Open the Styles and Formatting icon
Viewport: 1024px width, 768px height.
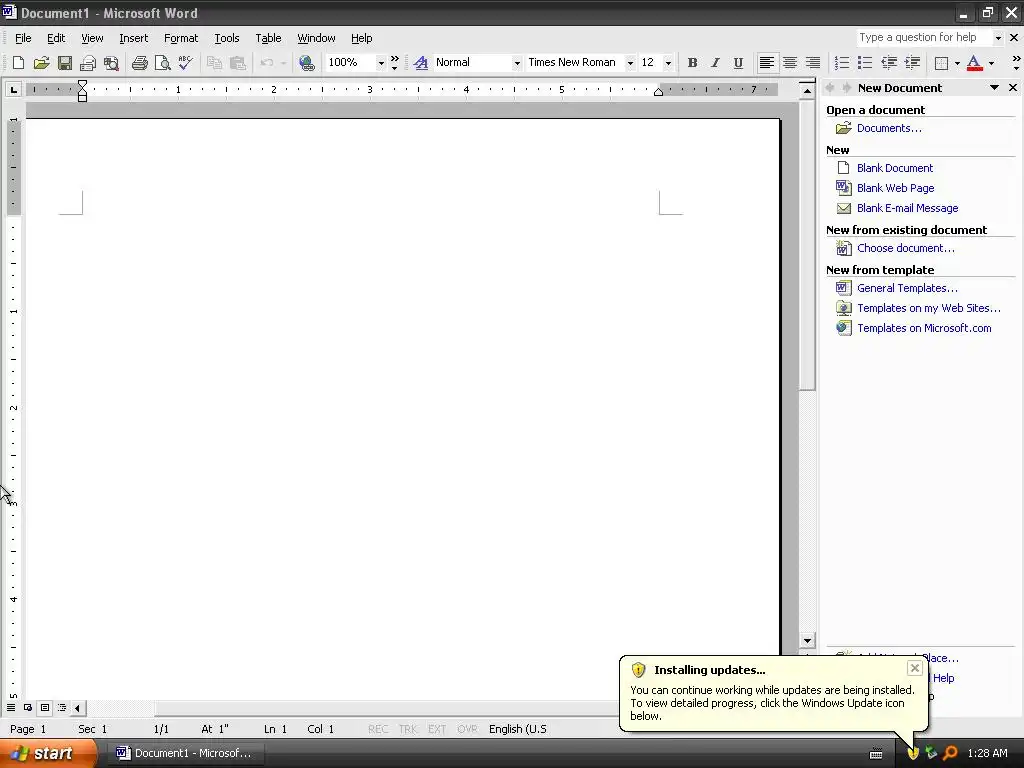click(x=421, y=63)
